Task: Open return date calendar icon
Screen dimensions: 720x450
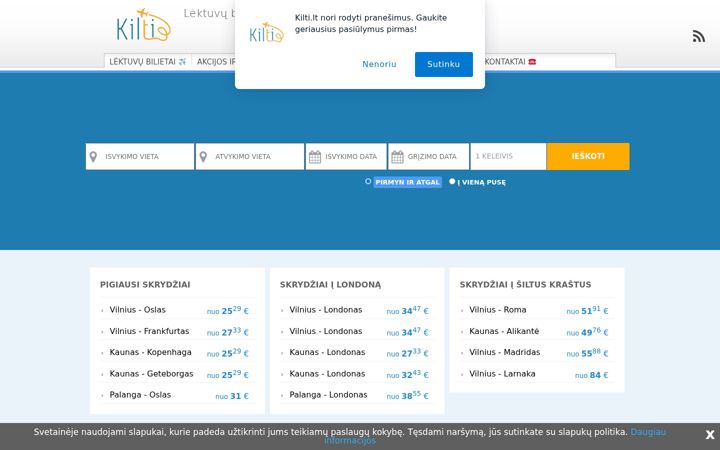Action: pos(397,157)
